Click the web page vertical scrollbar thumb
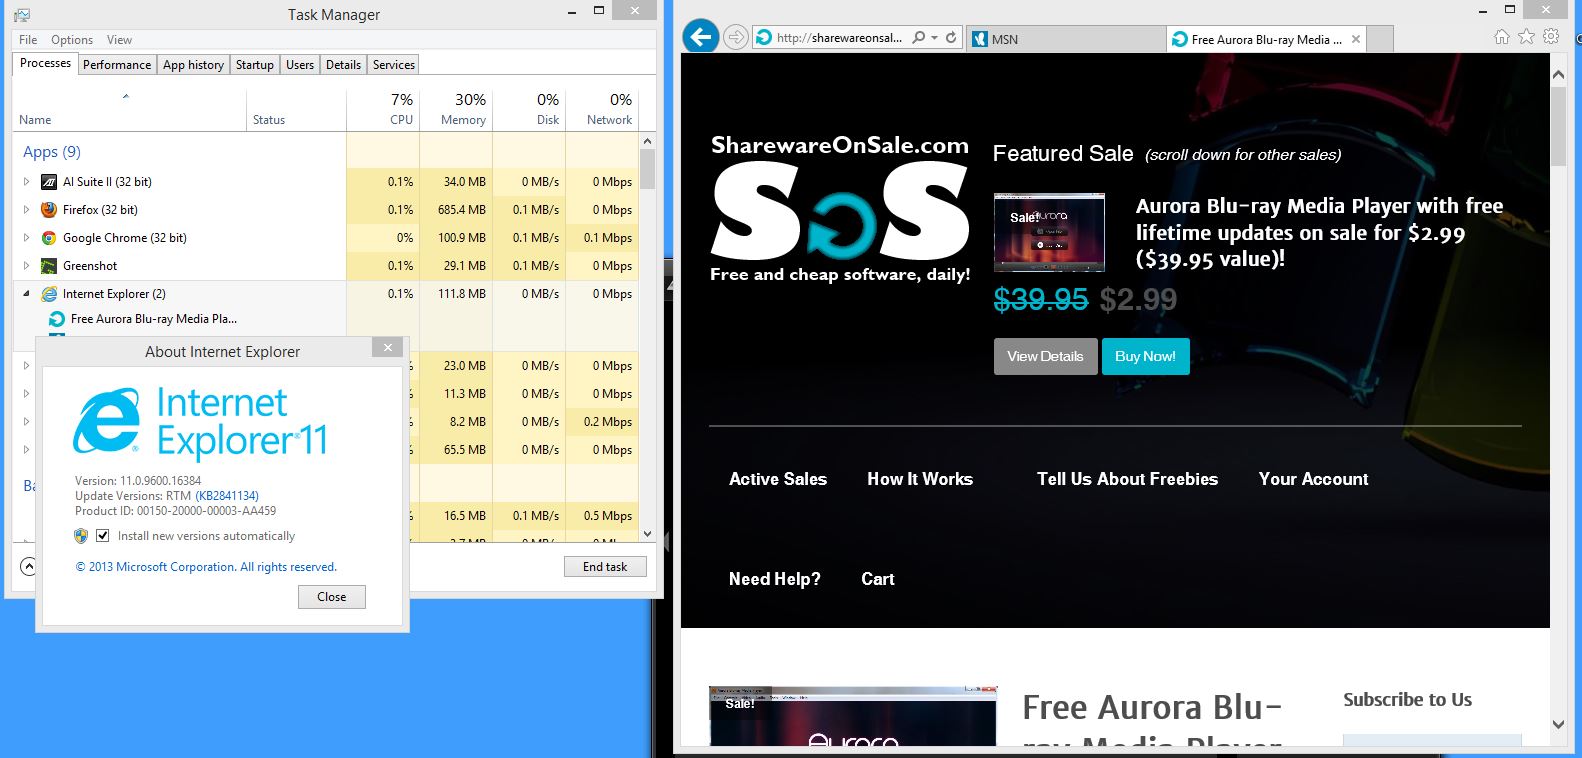The image size is (1582, 758). tap(1558, 127)
